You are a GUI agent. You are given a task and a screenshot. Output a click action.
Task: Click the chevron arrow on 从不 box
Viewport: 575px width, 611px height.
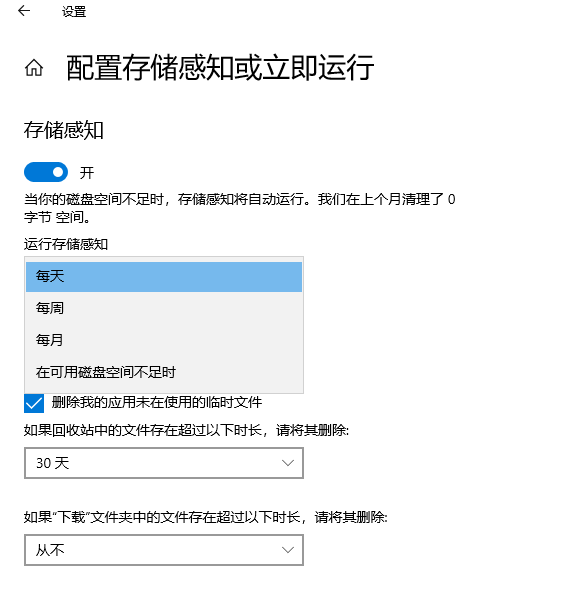click(x=288, y=550)
